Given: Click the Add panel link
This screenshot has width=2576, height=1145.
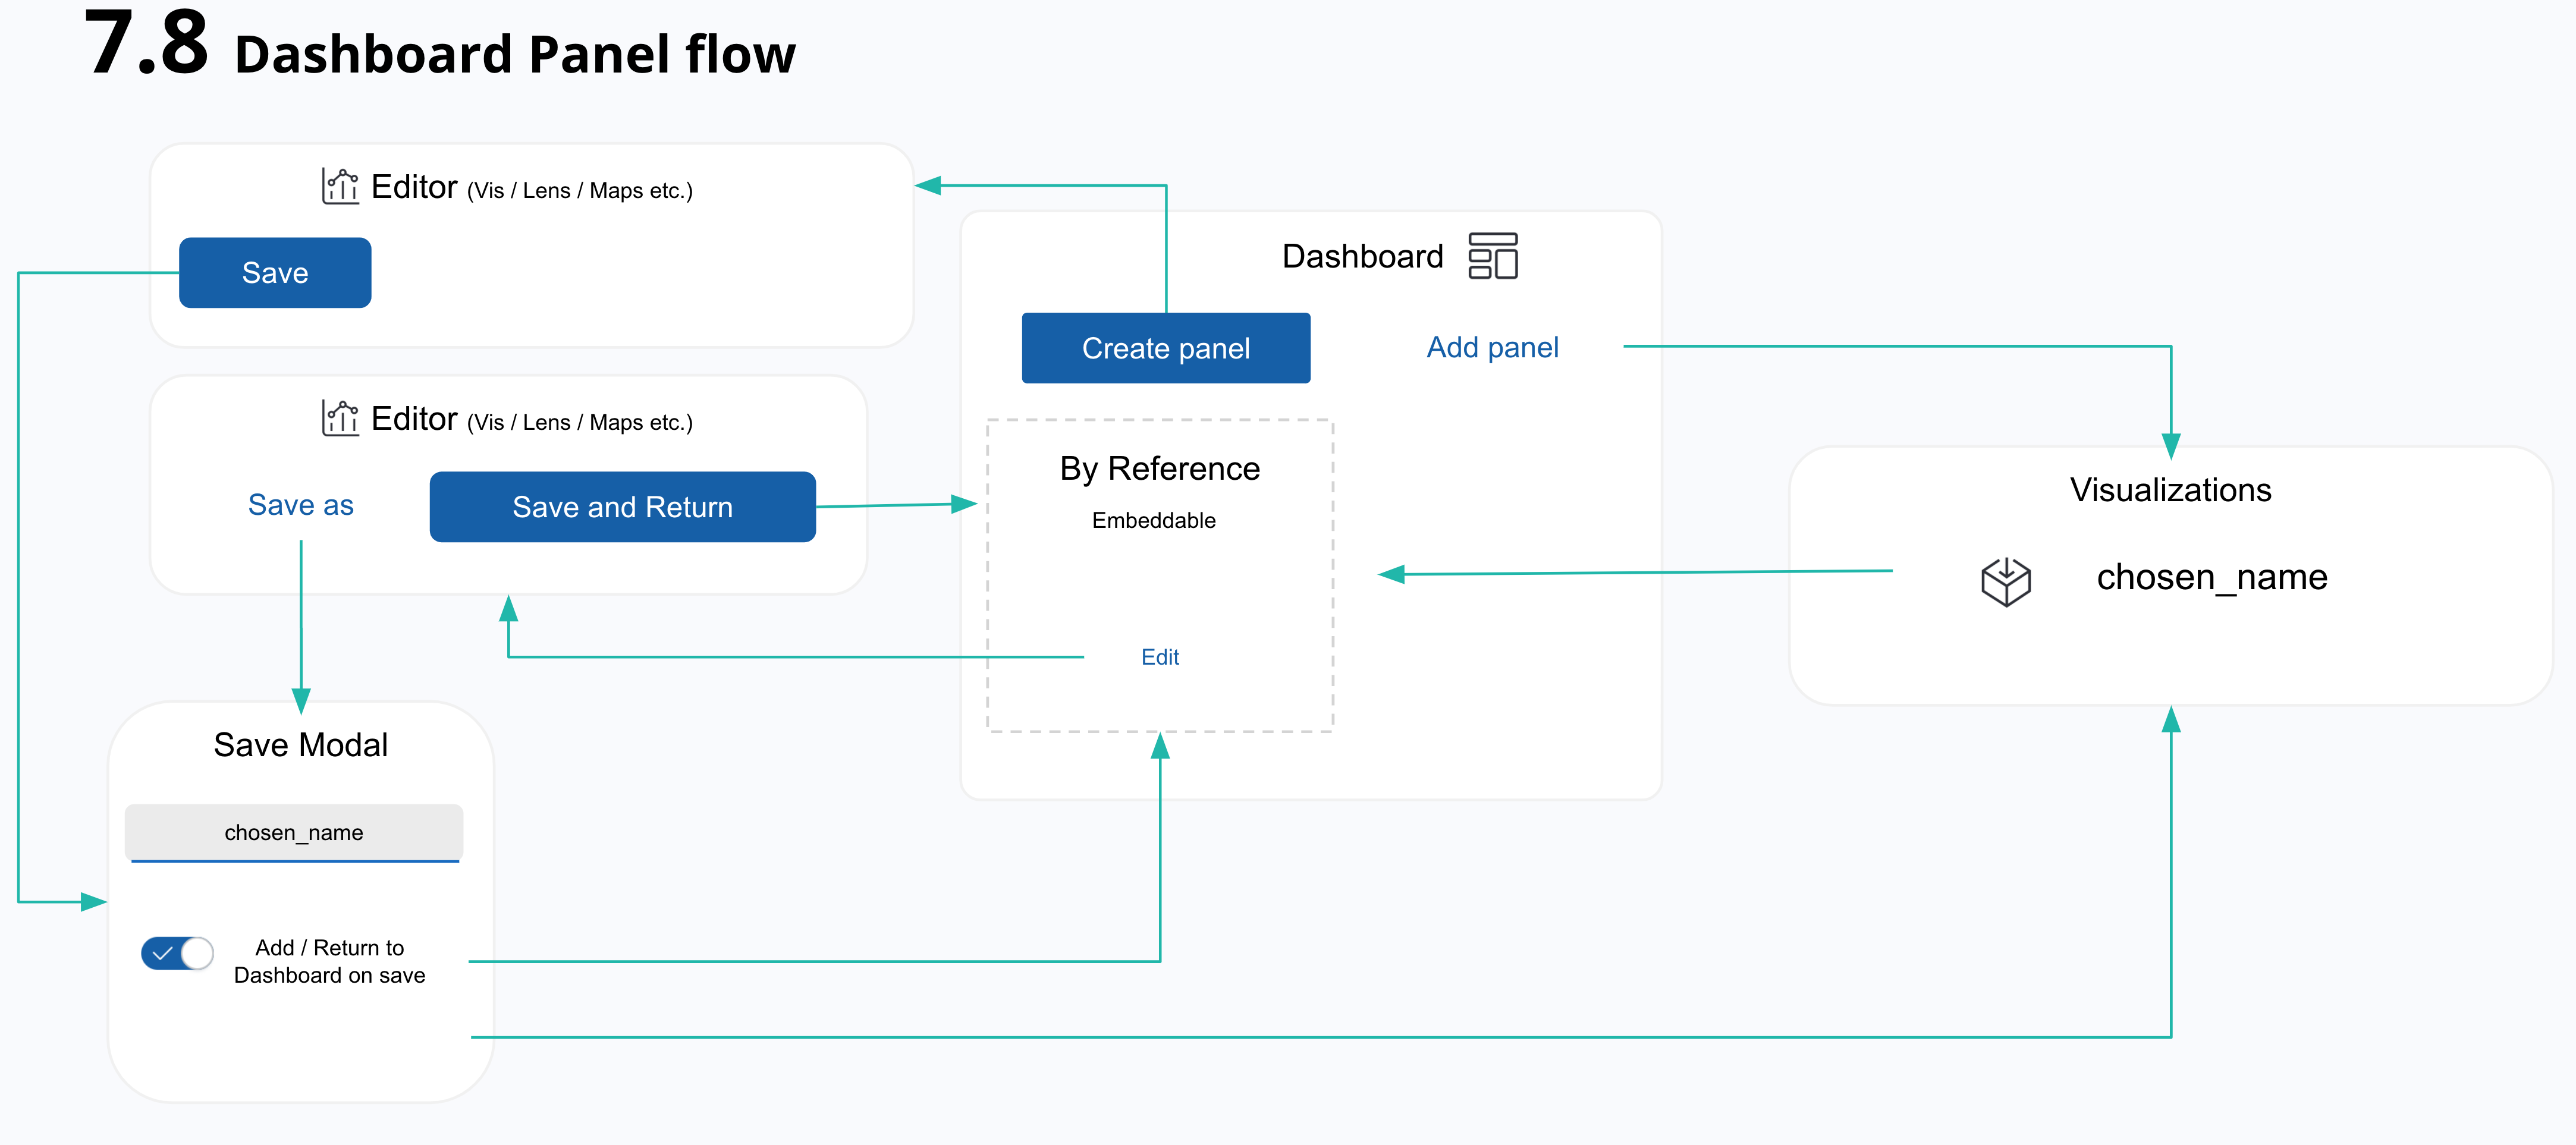Looking at the screenshot, I should pyautogui.click(x=1491, y=347).
